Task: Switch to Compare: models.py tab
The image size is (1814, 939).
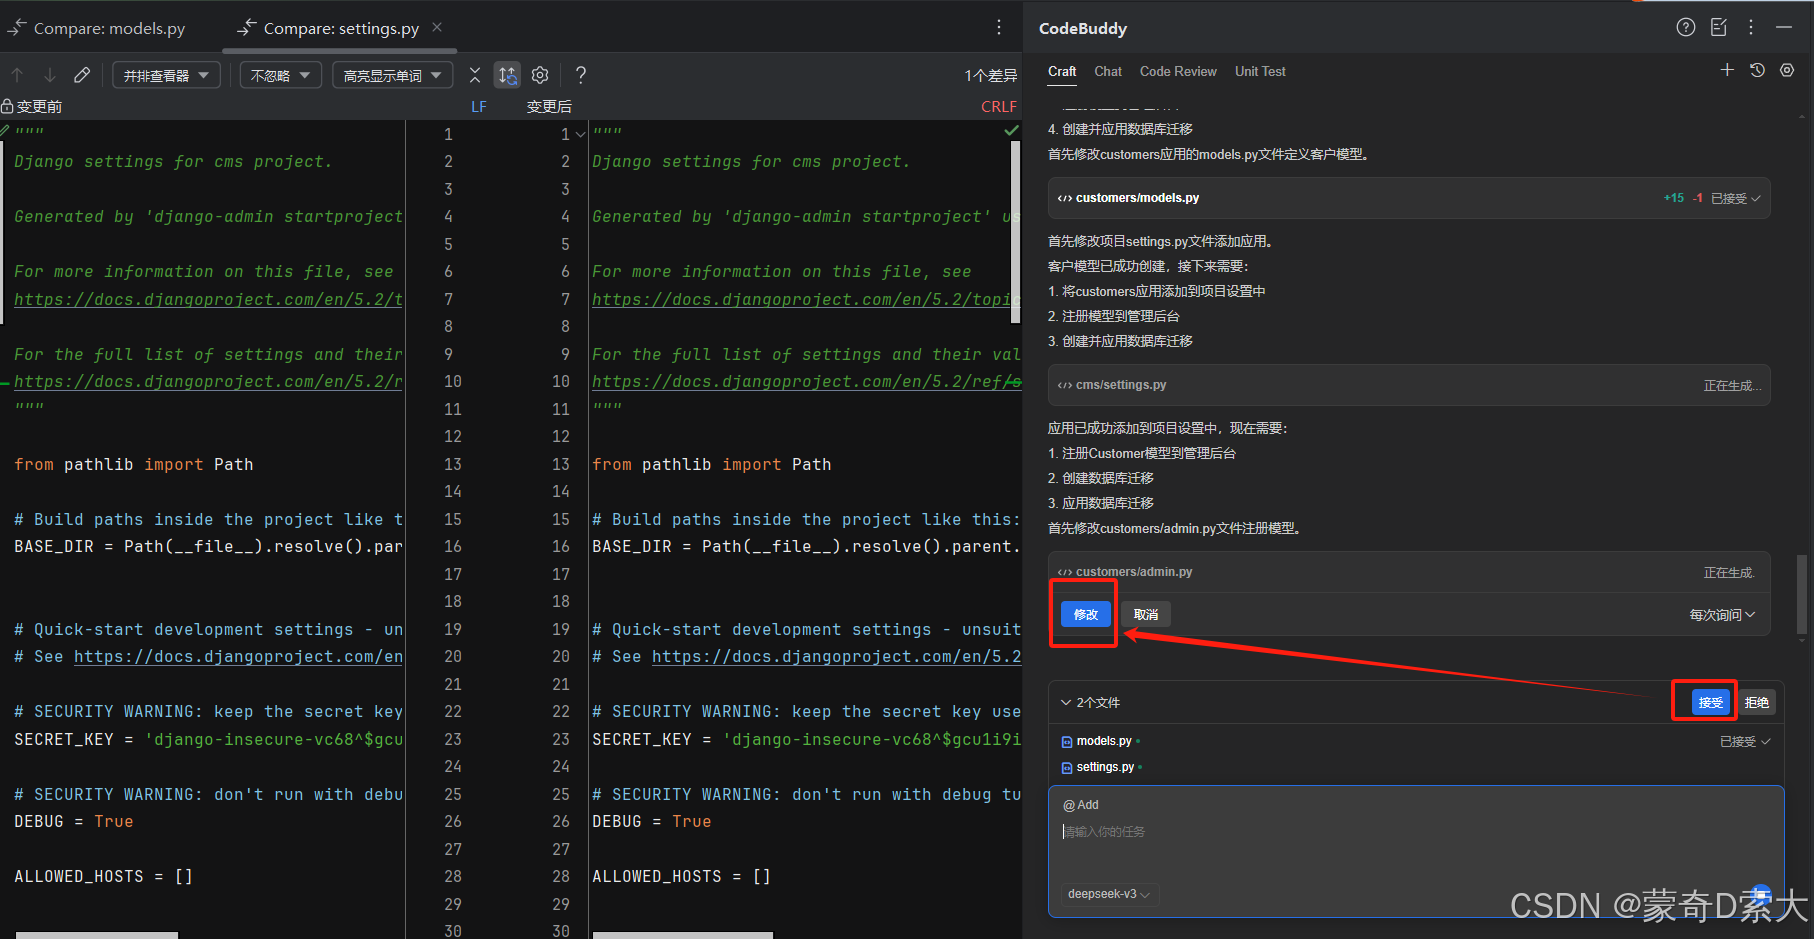Action: click(x=98, y=28)
